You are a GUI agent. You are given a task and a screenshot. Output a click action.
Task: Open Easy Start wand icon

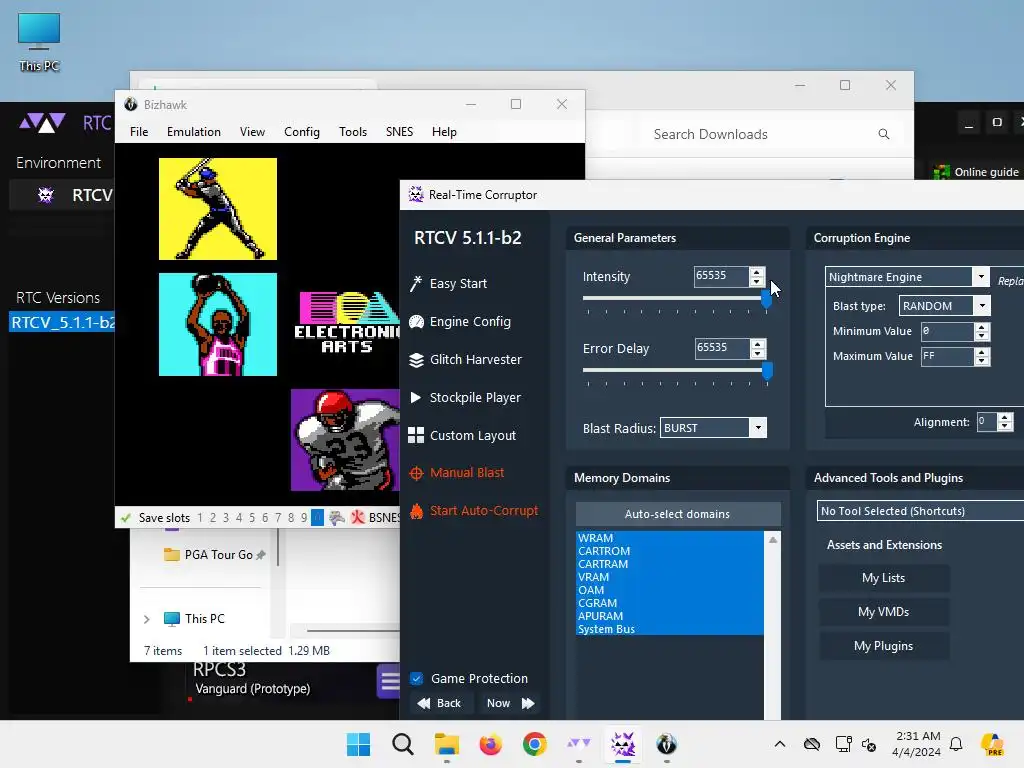(x=416, y=283)
